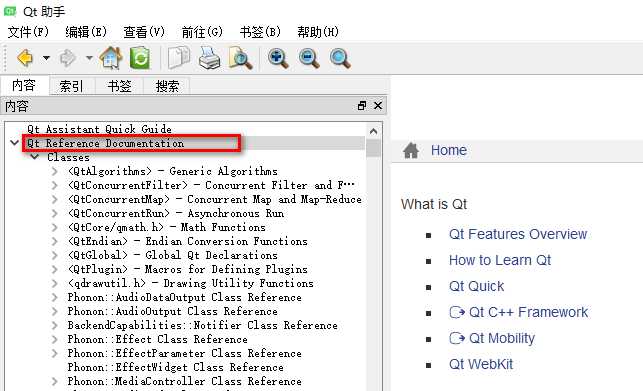Image resolution: width=643 pixels, height=391 pixels.
Task: Collapse the Qt Reference Documentation node
Action: coord(15,143)
